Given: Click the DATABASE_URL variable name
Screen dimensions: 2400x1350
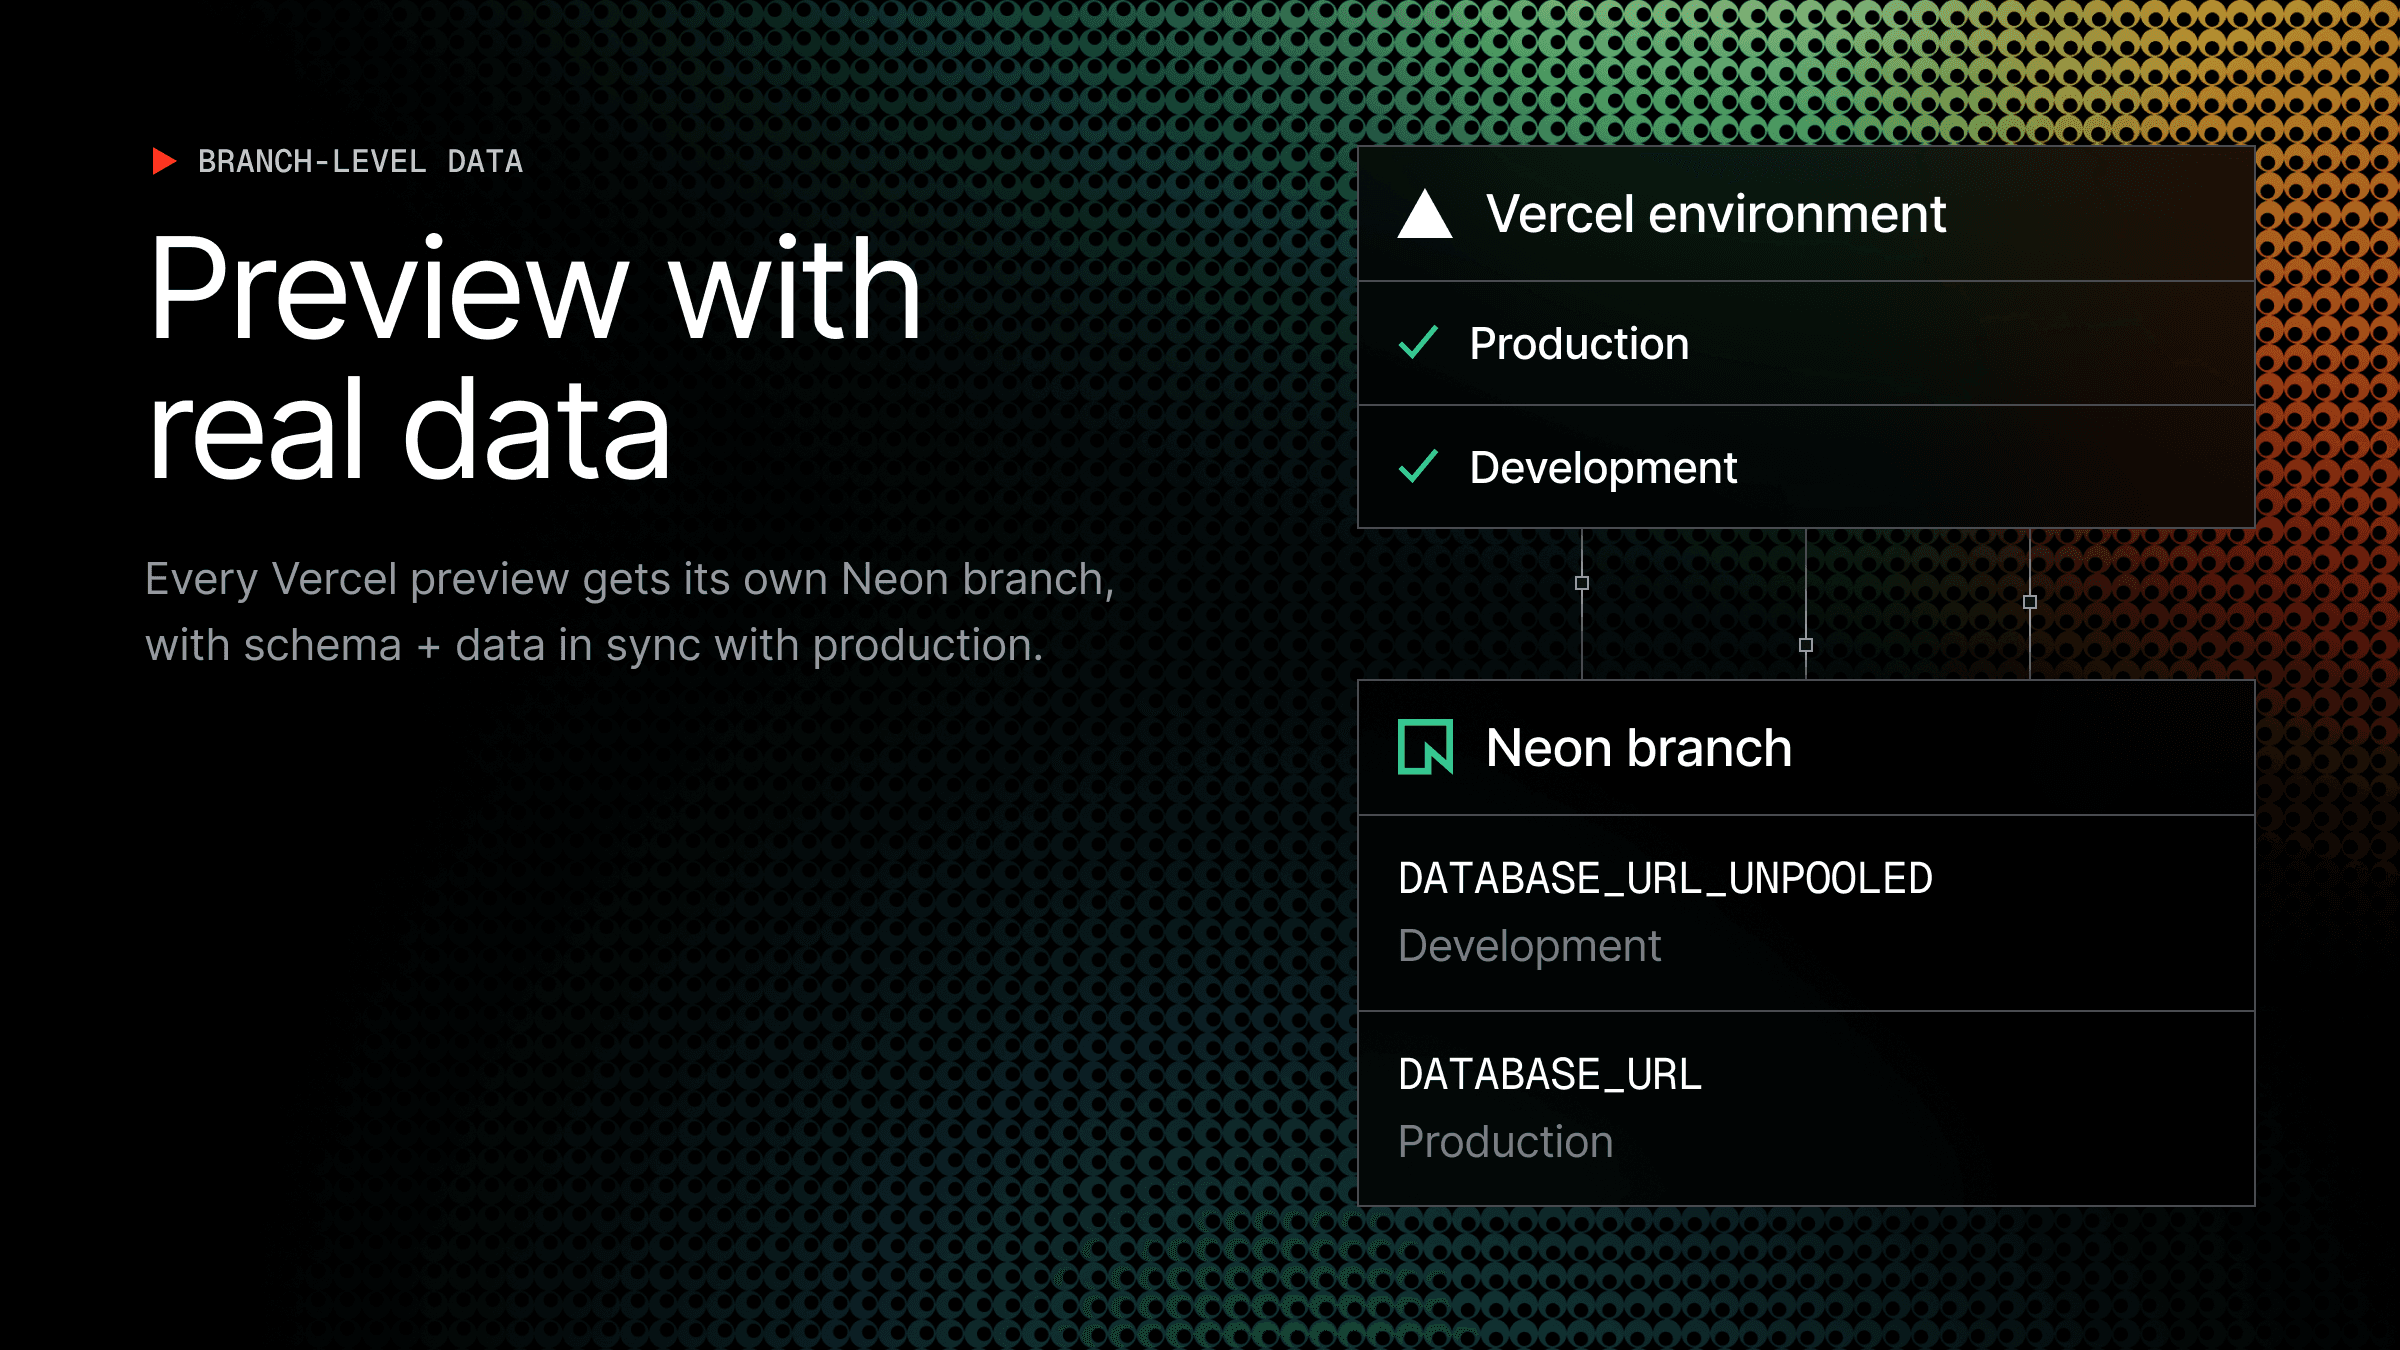Looking at the screenshot, I should point(1549,1074).
